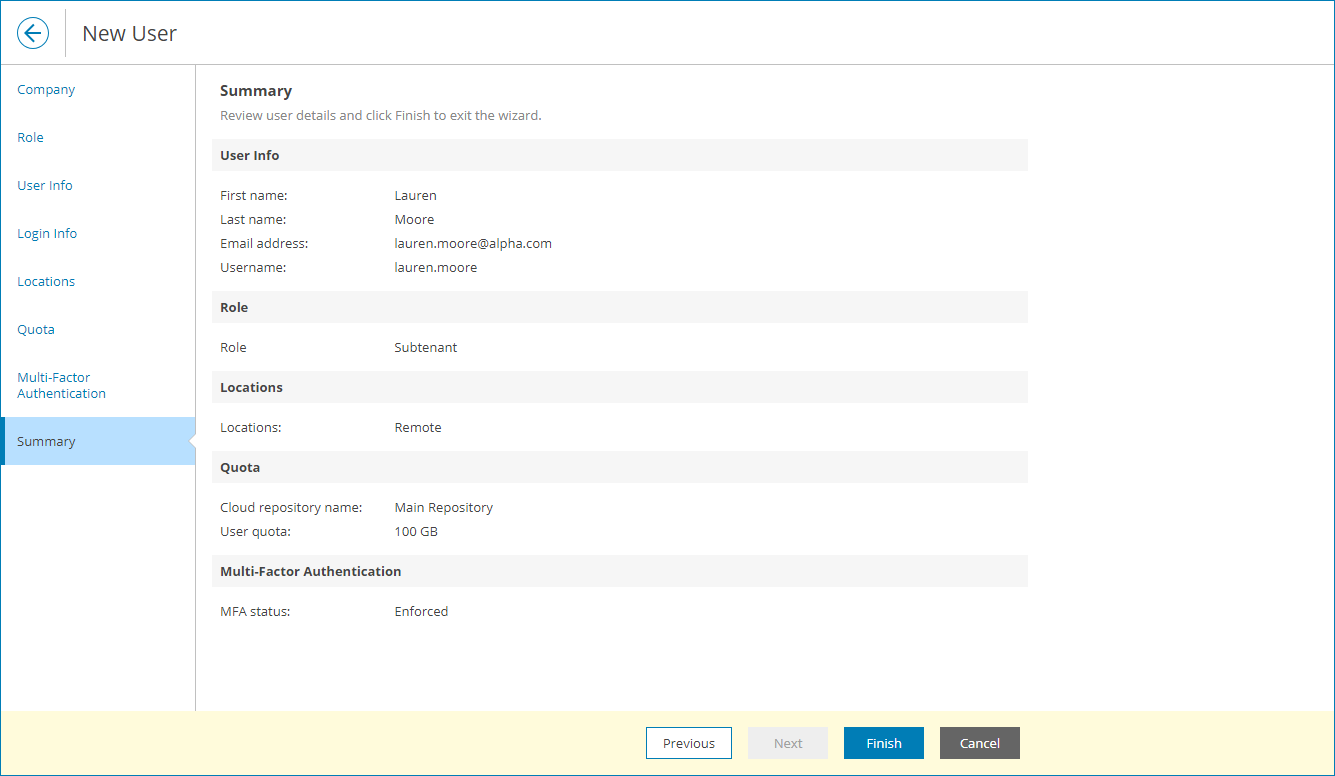
Task: Select the Summary step
Action: tap(46, 441)
